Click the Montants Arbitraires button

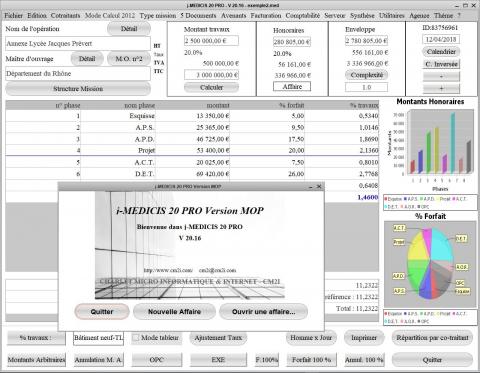36,360
